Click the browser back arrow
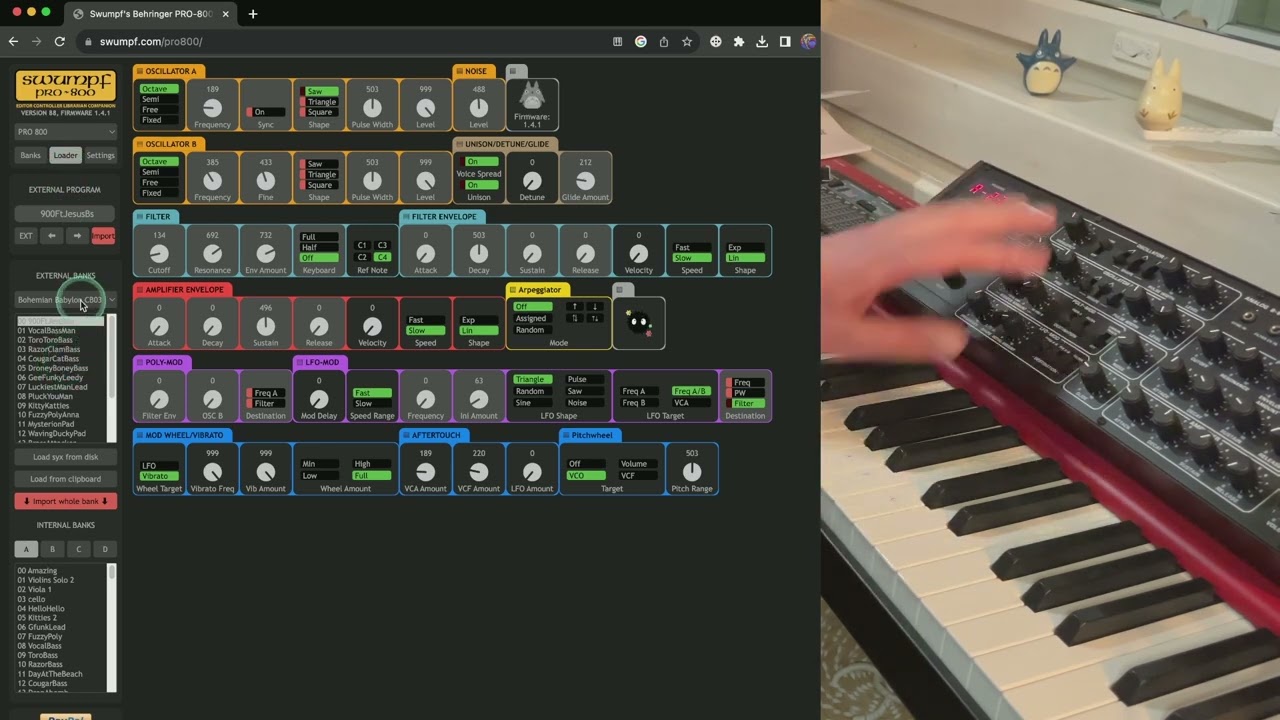Screen dimensions: 1280x720 [x=14, y=42]
